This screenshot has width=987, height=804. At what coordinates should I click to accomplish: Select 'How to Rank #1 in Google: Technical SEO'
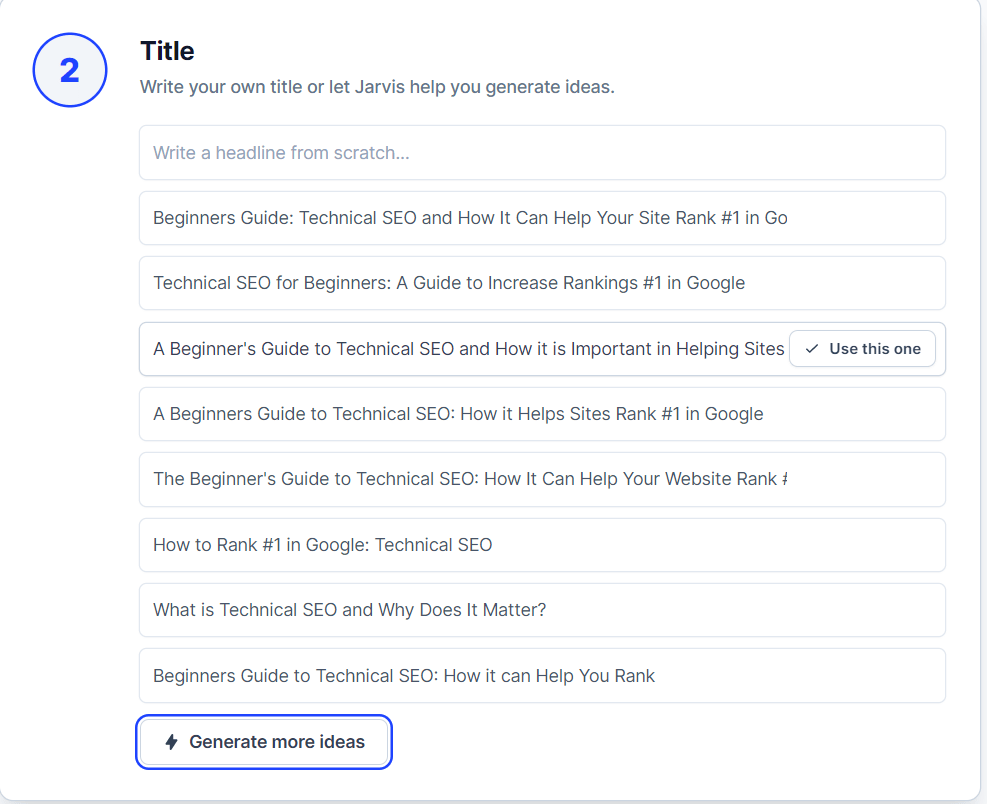click(x=542, y=545)
